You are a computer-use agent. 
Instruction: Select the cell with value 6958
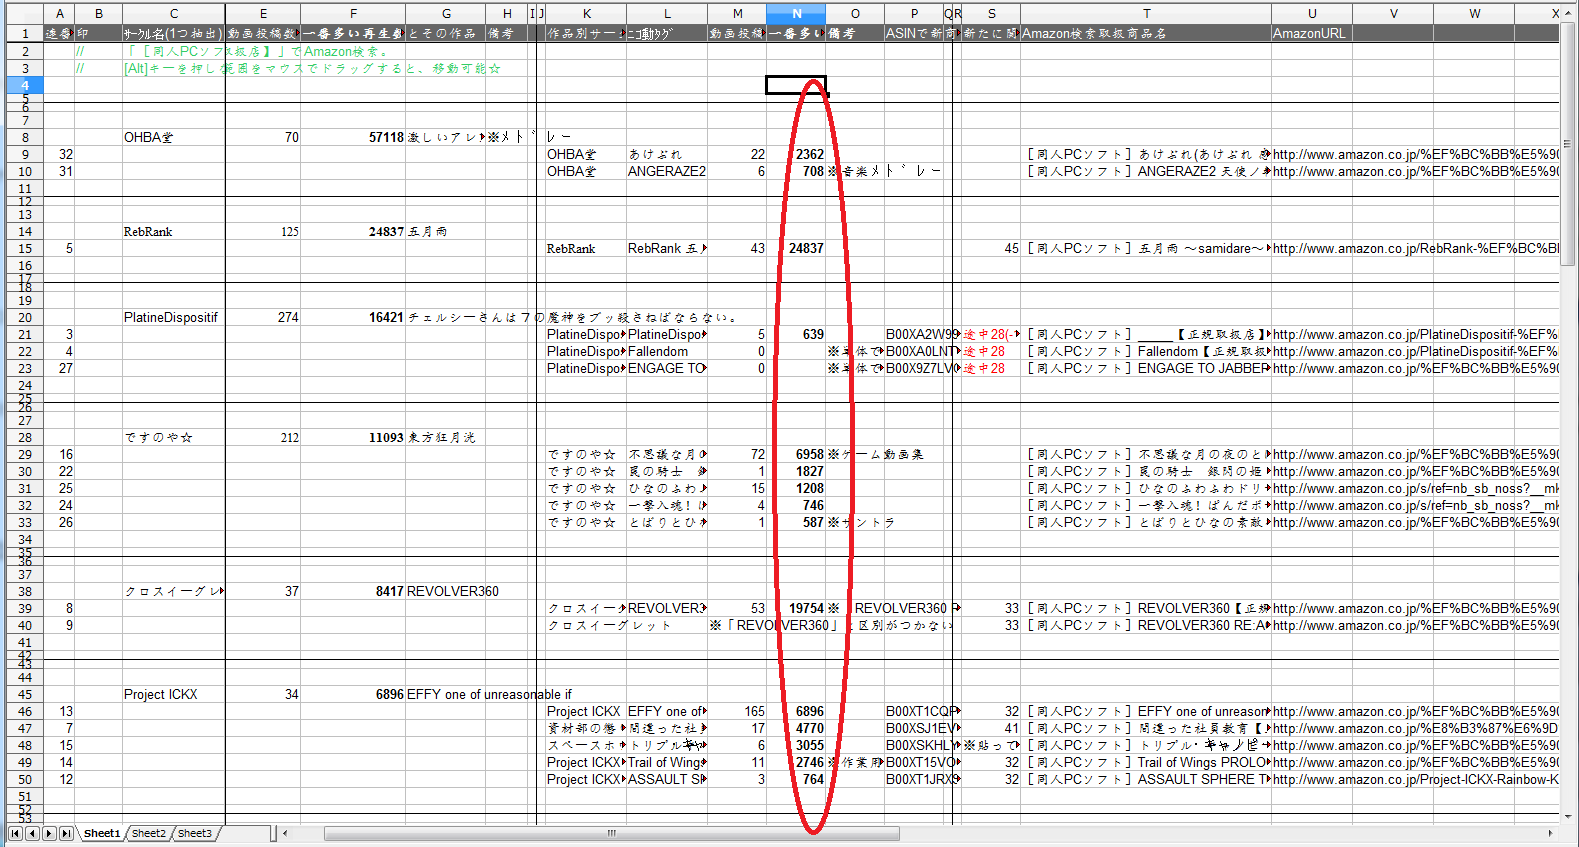pos(796,454)
